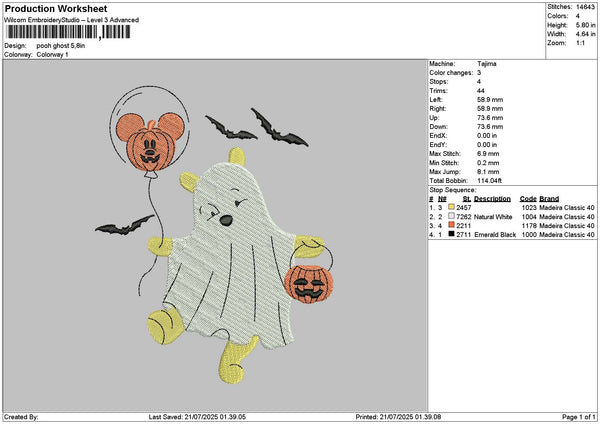Select the min stitch value "0.2 mm"
The width and height of the screenshot is (600, 424).
pyautogui.click(x=488, y=163)
